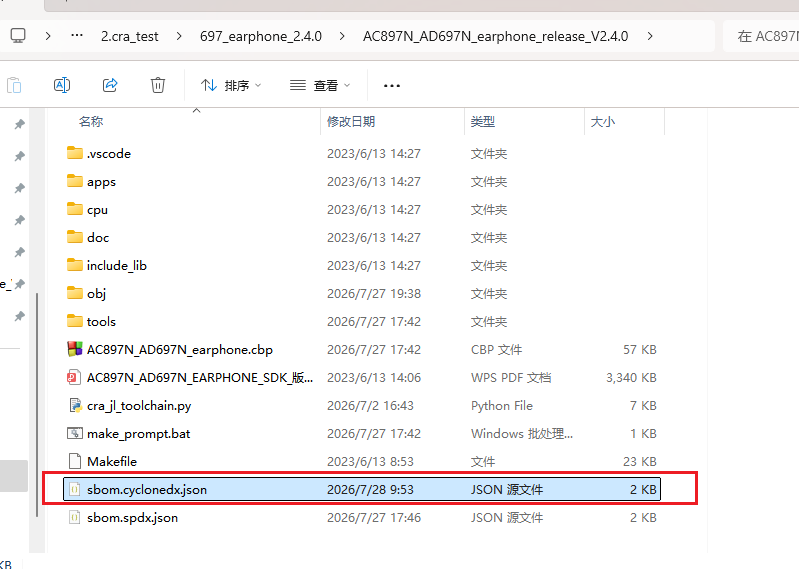
Task: Focus the search box beginning 在 AC897
Action: 761,36
